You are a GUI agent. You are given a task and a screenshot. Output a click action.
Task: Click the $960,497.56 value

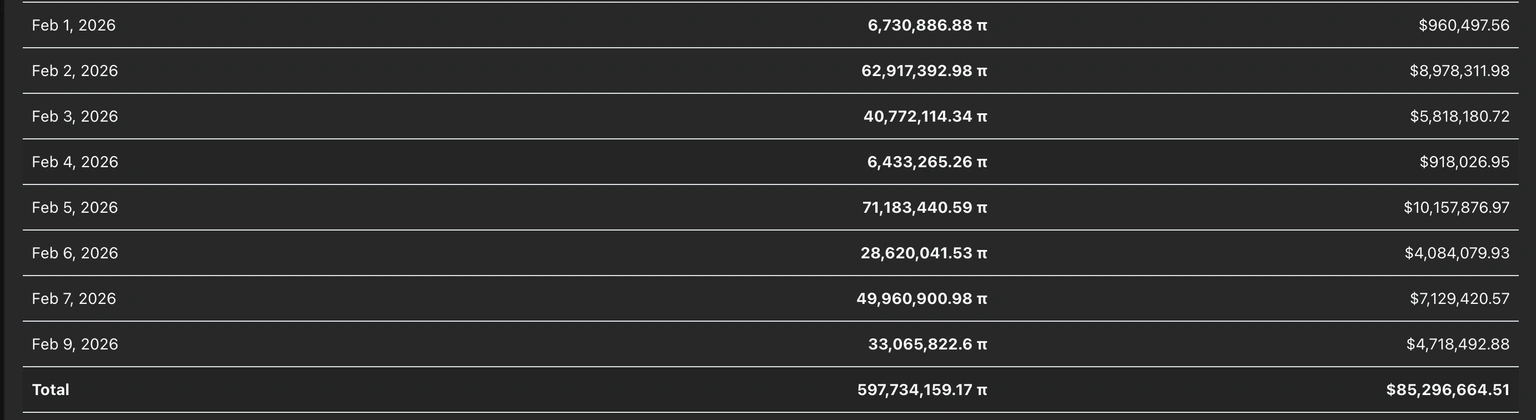pos(1463,25)
